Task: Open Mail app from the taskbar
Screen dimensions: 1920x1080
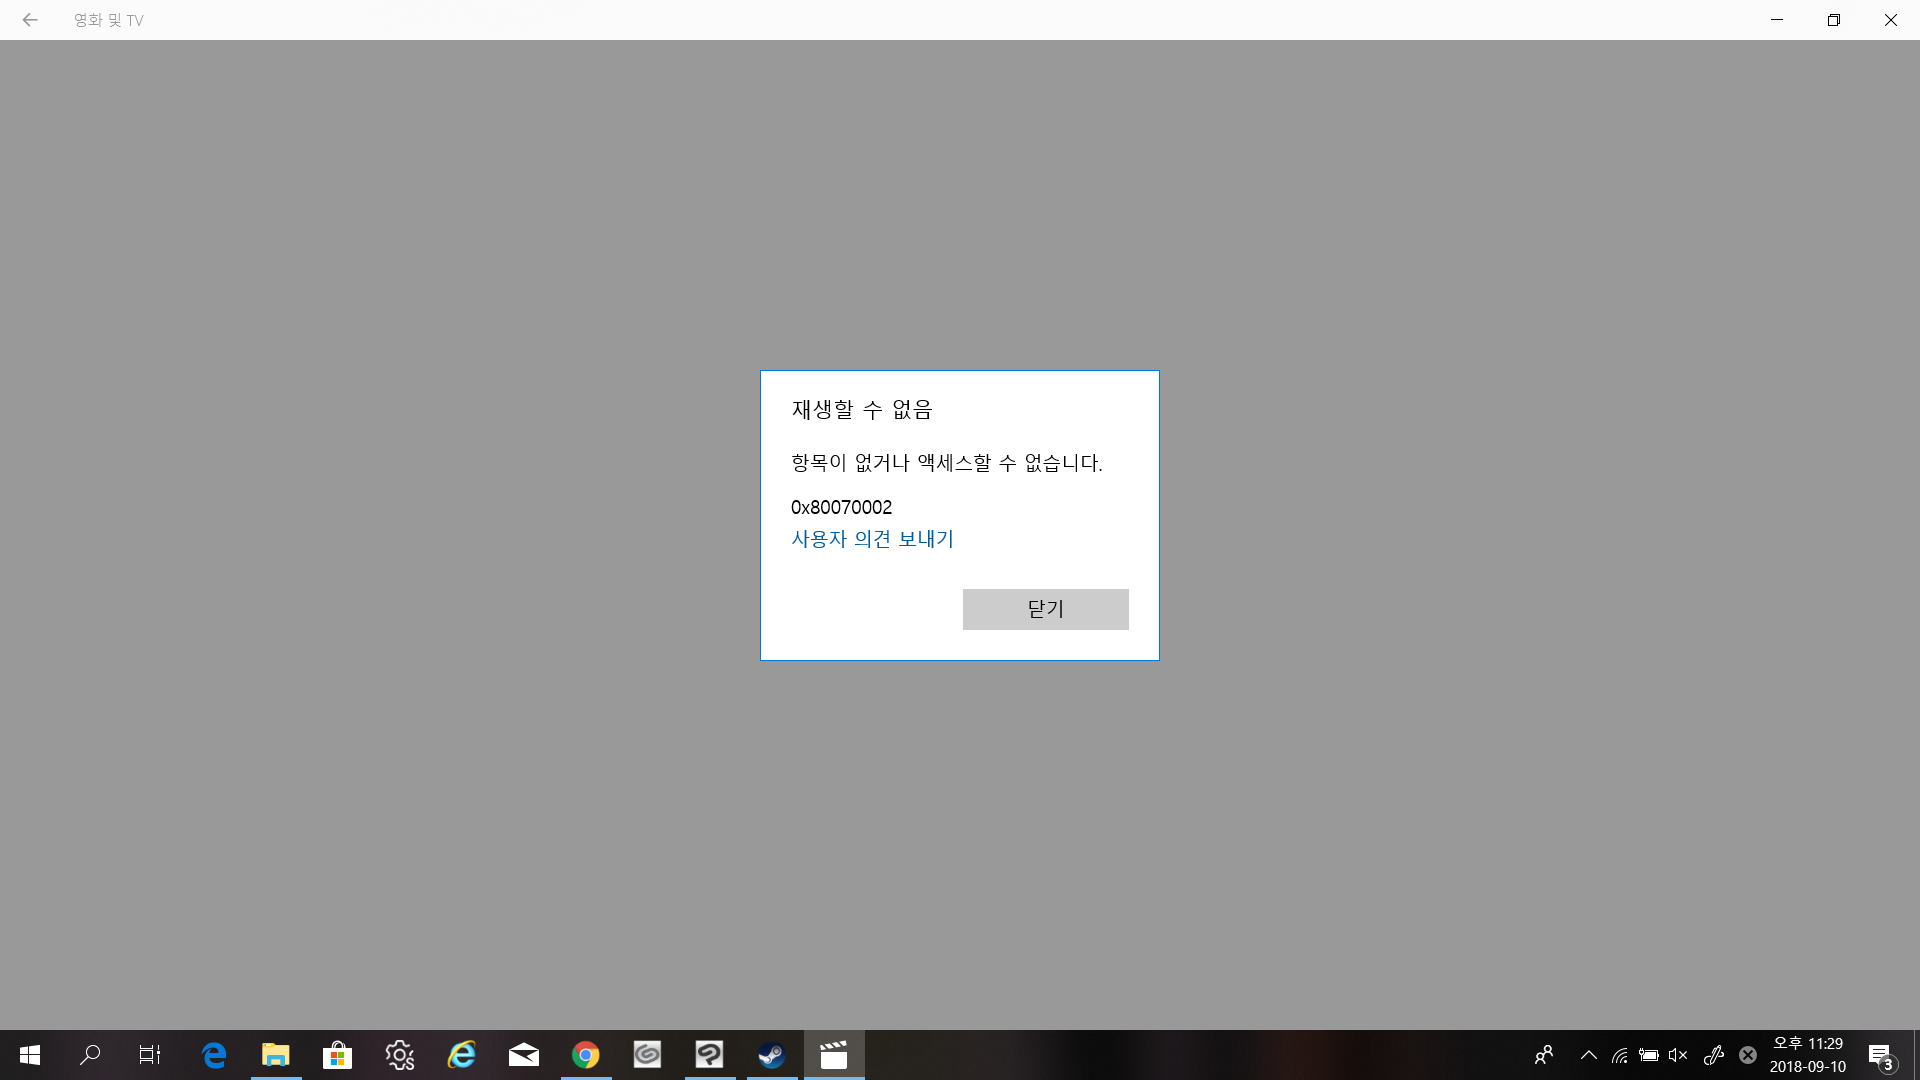Action: [524, 1055]
